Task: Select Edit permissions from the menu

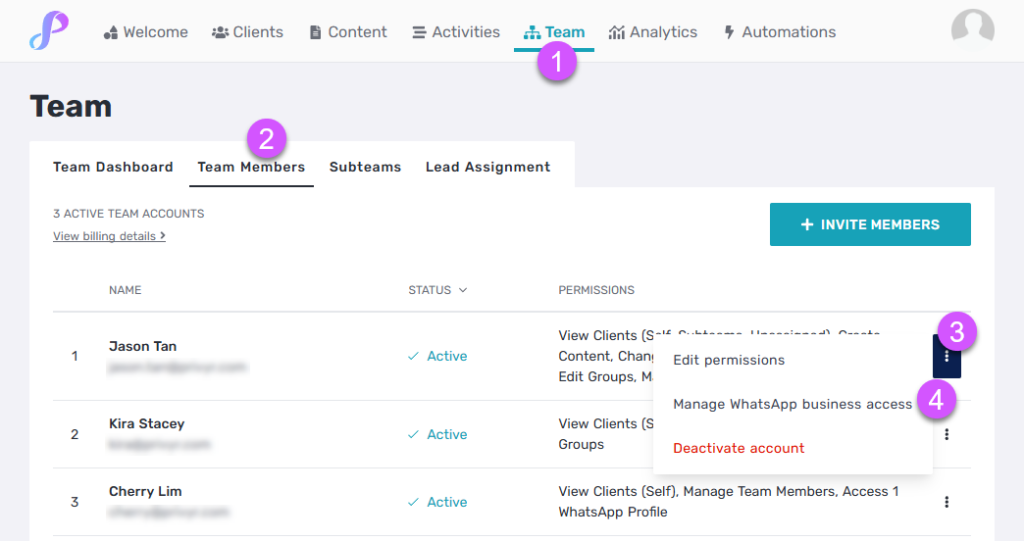Action: tap(729, 360)
